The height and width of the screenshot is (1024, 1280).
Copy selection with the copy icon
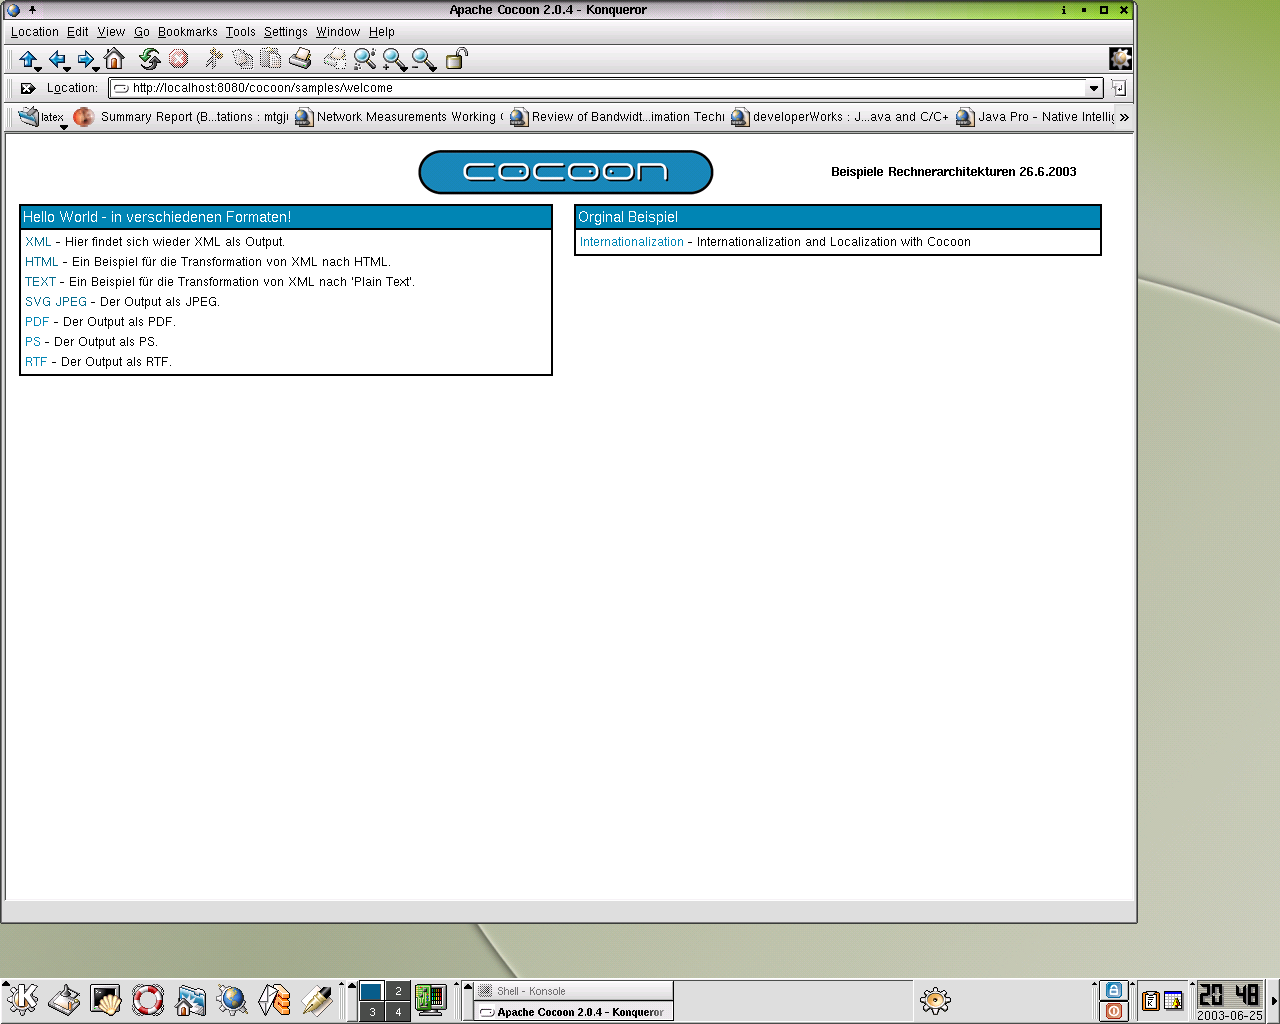(x=242, y=59)
